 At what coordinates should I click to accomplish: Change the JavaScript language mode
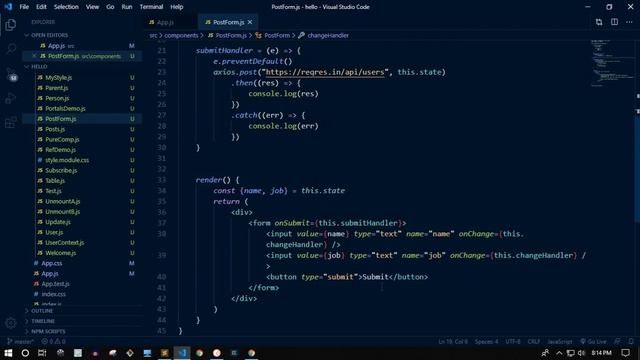click(x=560, y=342)
